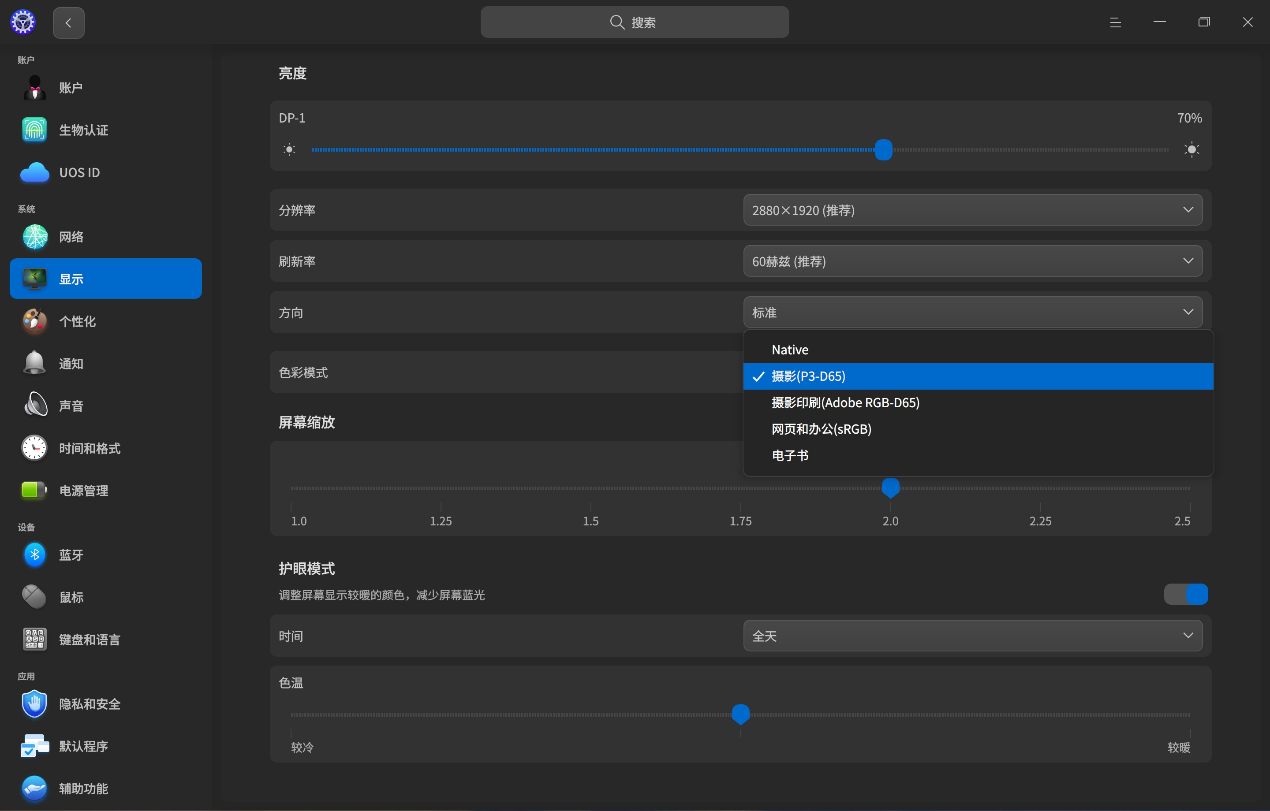Open the resolution 2880×1920 dropdown
1270x811 pixels.
pos(972,210)
